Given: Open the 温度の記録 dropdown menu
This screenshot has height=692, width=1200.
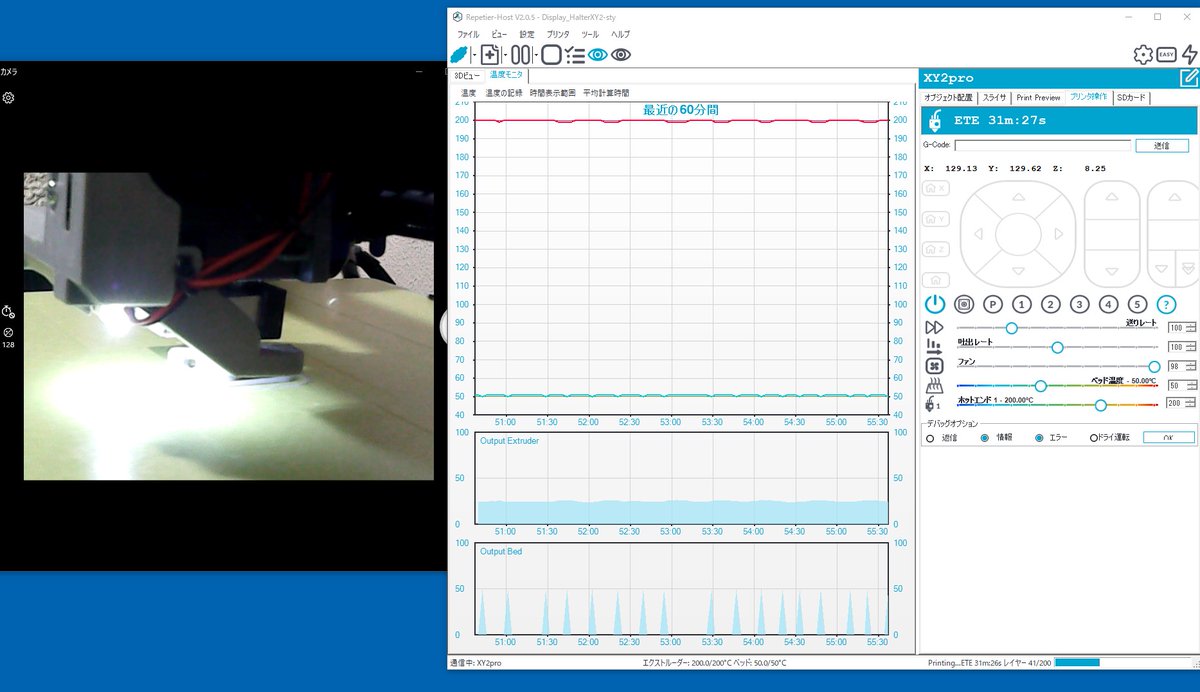Looking at the screenshot, I should [x=504, y=93].
